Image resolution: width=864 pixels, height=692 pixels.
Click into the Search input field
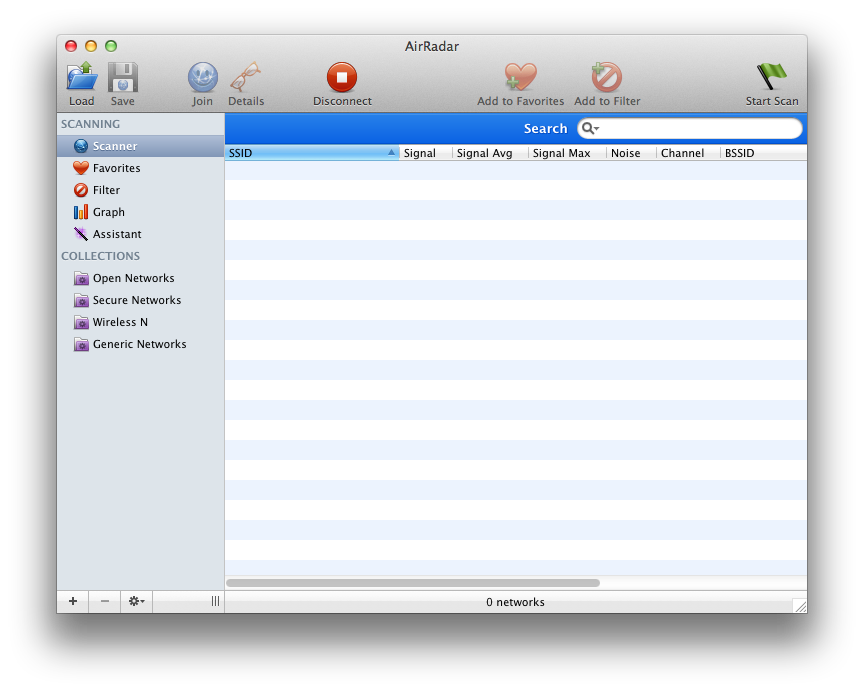700,129
